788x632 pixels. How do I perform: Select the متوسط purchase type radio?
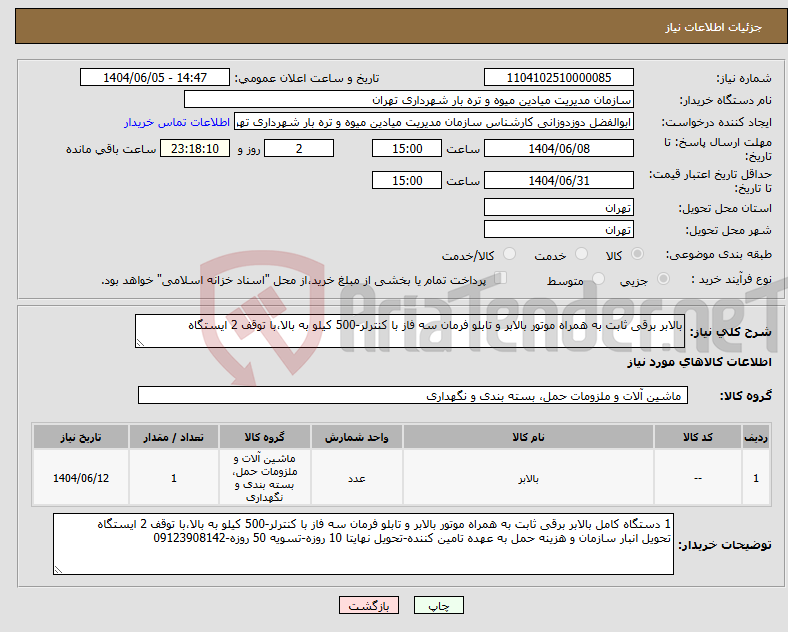tap(598, 279)
